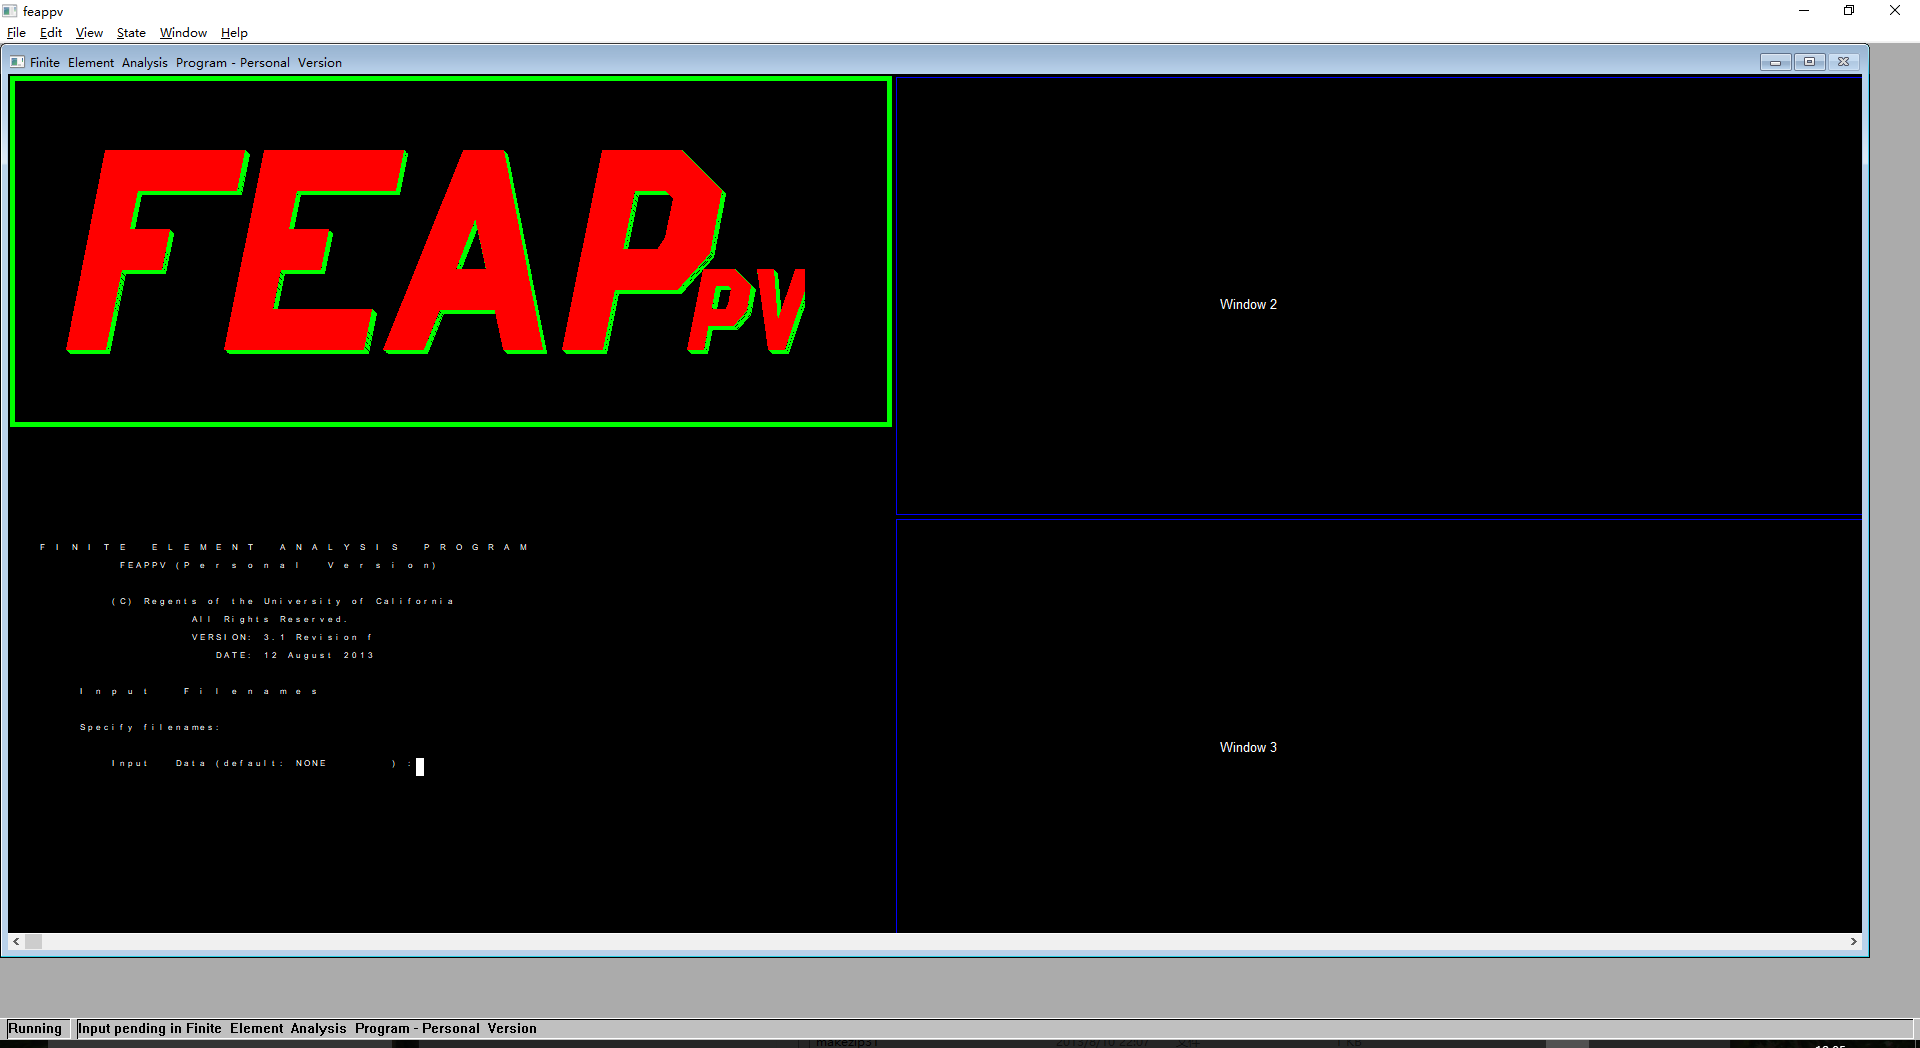The height and width of the screenshot is (1048, 1920).
Task: Click the Input Data filename prompt cursor
Action: tap(420, 767)
